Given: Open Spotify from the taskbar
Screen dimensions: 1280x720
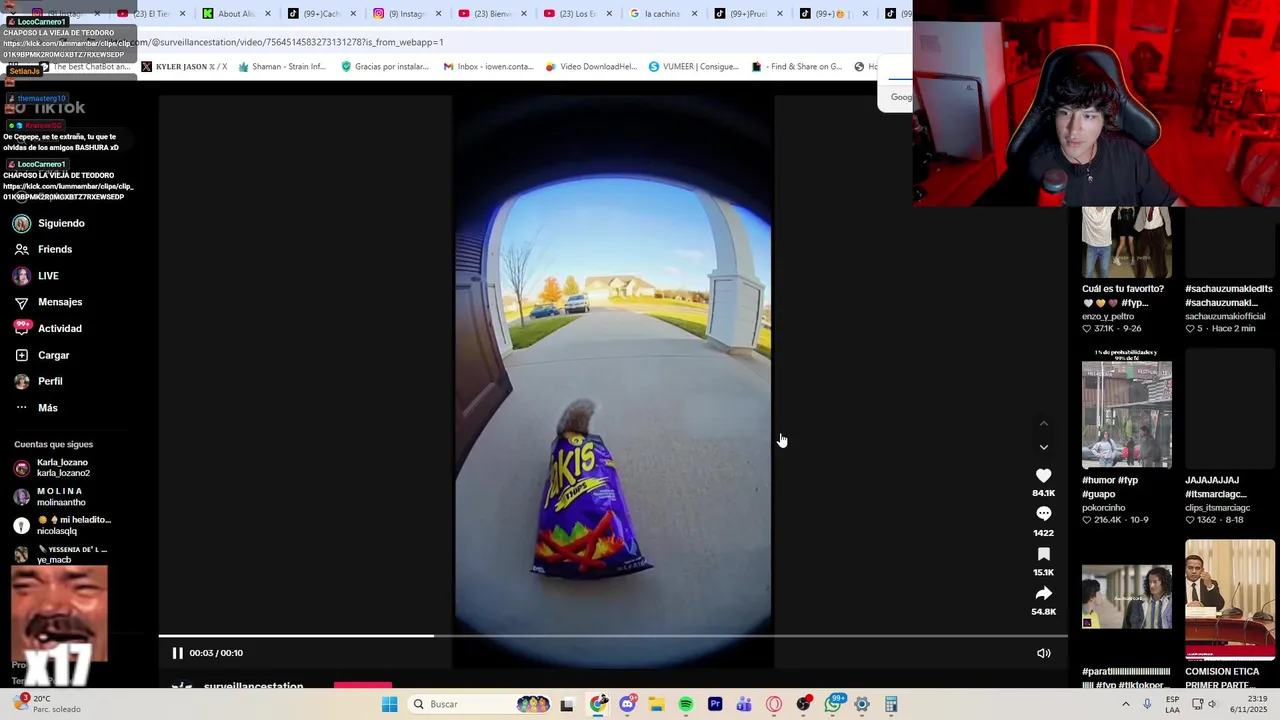Looking at the screenshot, I should pyautogui.click(x=686, y=704).
